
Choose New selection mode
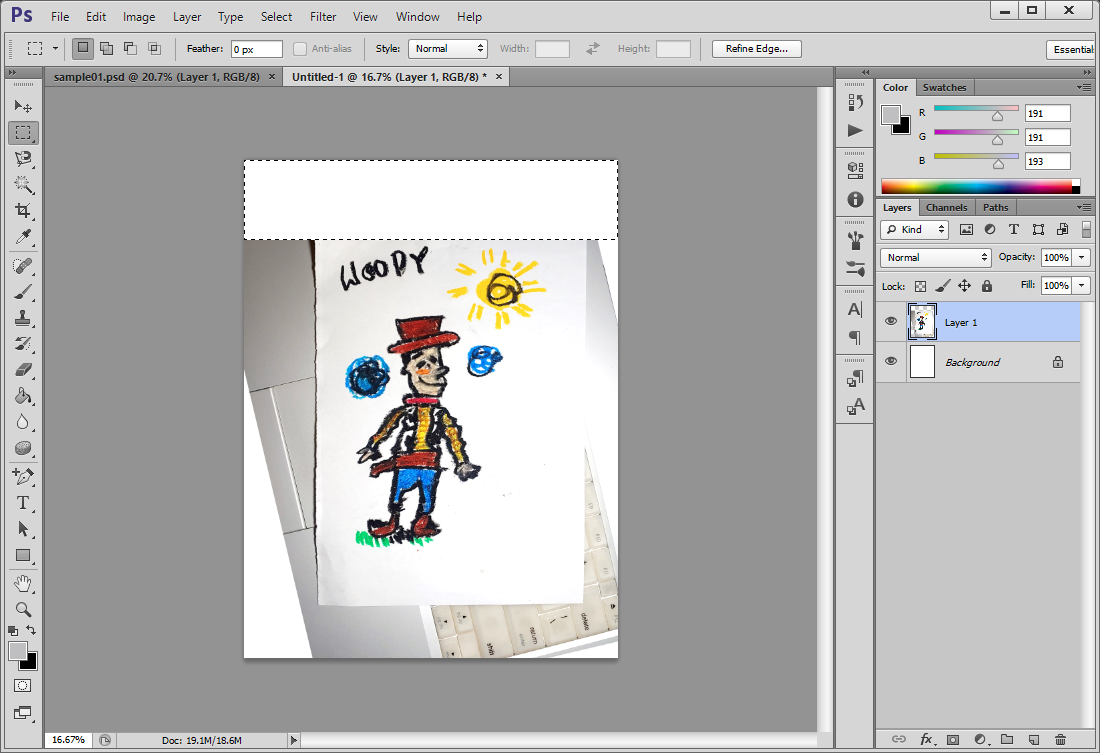tap(83, 48)
